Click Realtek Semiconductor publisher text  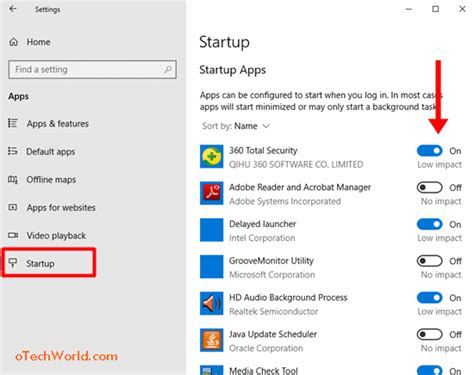[273, 311]
